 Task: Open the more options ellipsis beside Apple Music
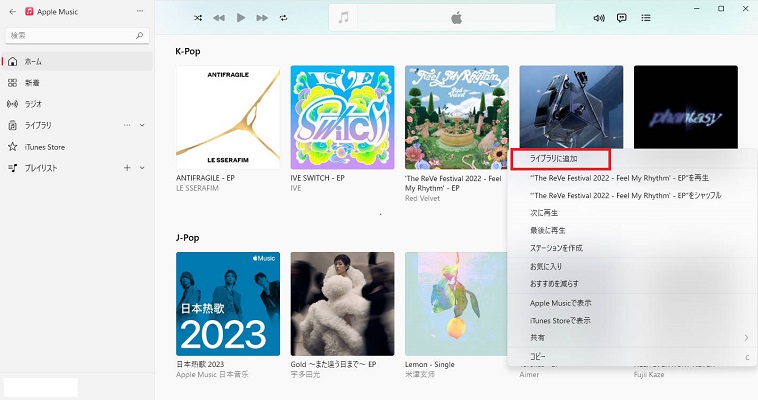point(140,11)
